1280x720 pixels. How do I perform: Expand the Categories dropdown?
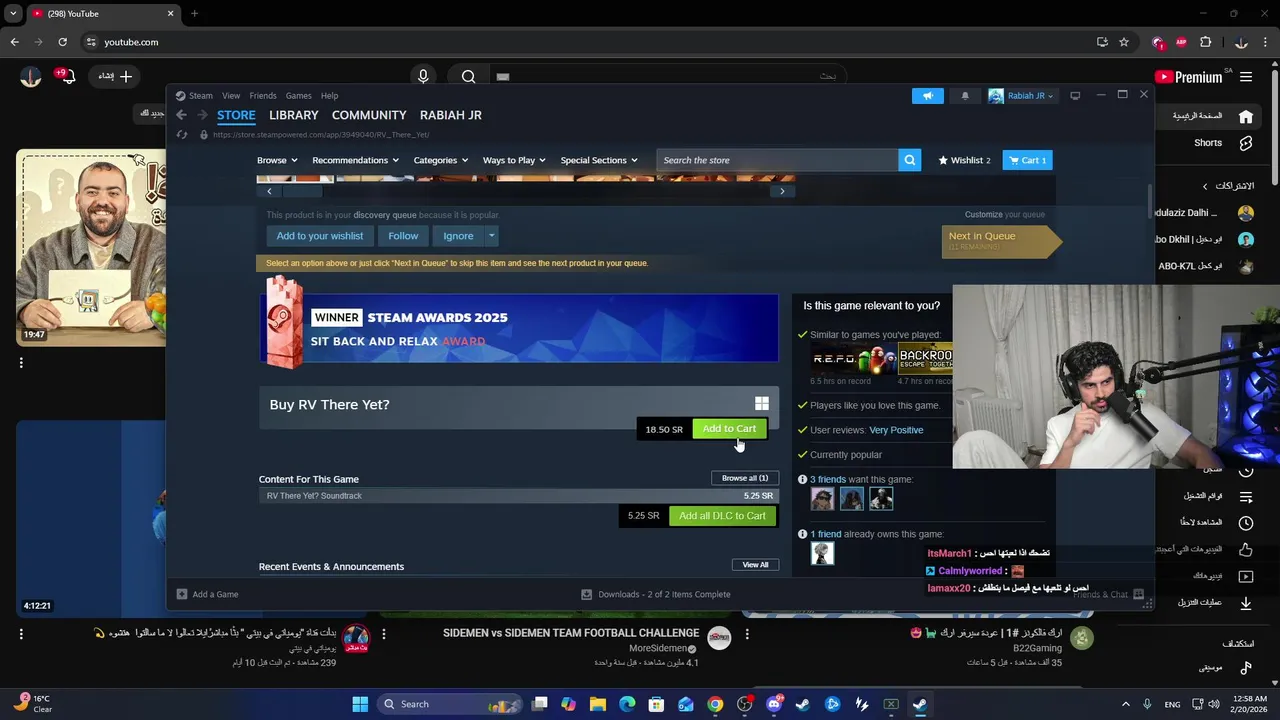(441, 160)
